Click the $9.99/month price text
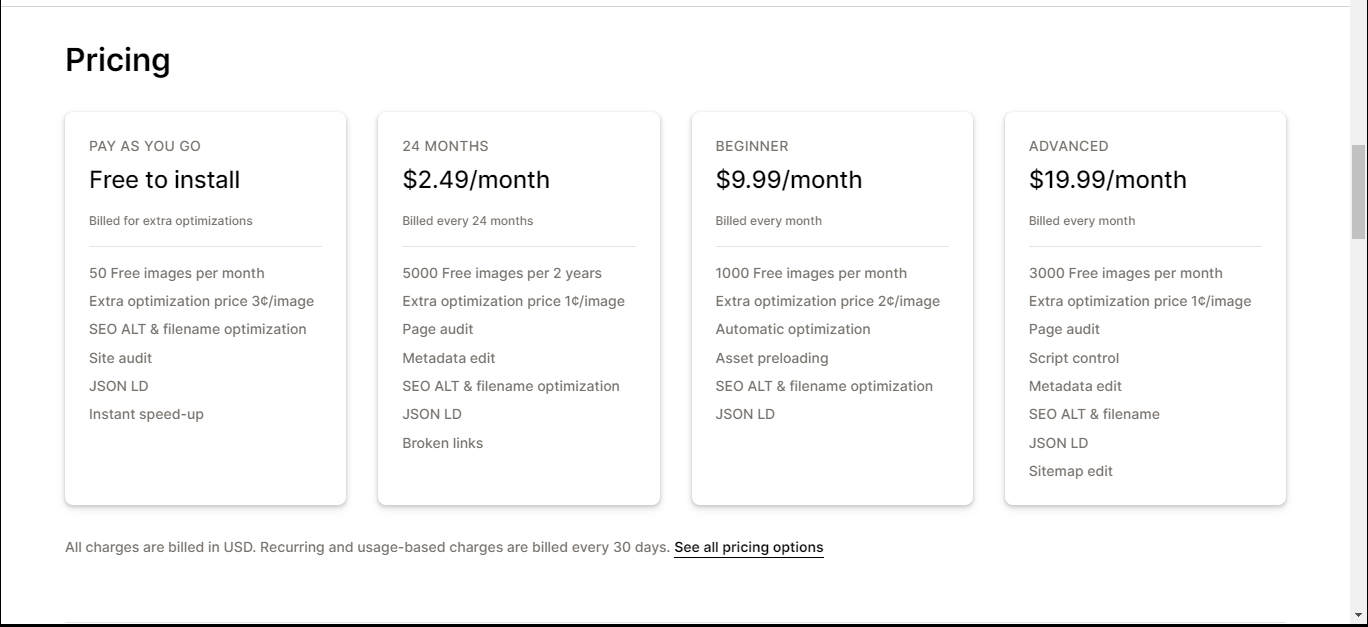The width and height of the screenshot is (1368, 627). click(789, 180)
